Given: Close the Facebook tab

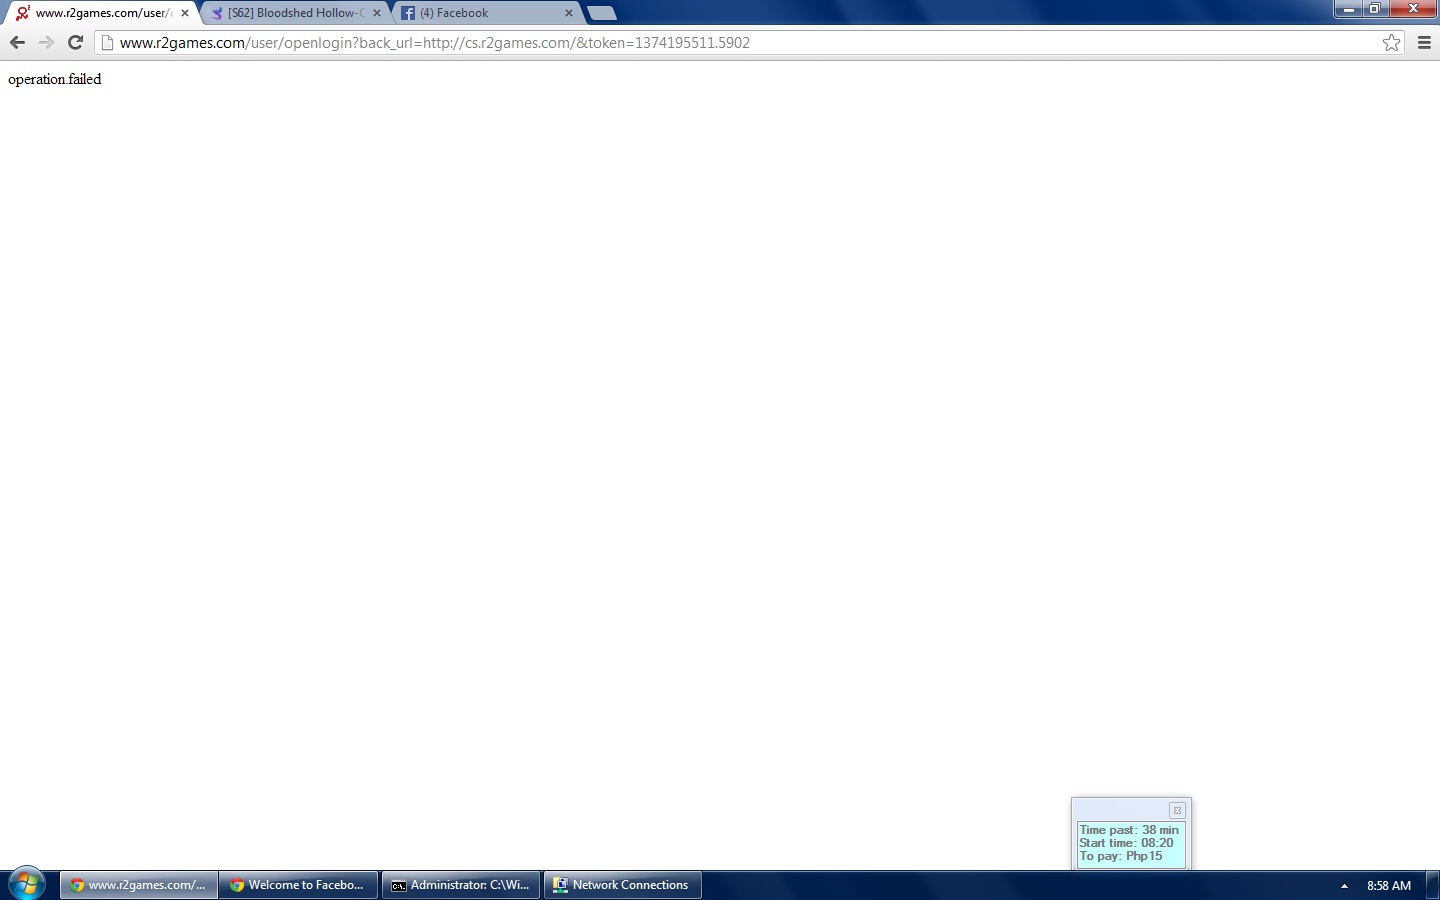Looking at the screenshot, I should [569, 13].
